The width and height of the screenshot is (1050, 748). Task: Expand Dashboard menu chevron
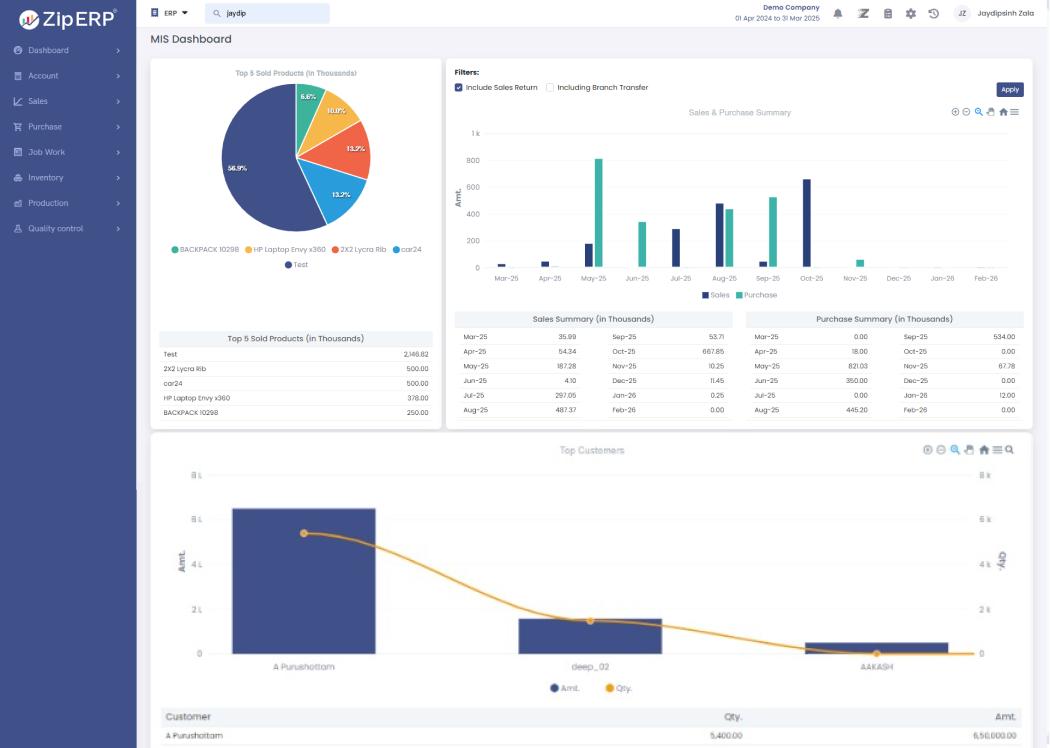click(x=118, y=51)
